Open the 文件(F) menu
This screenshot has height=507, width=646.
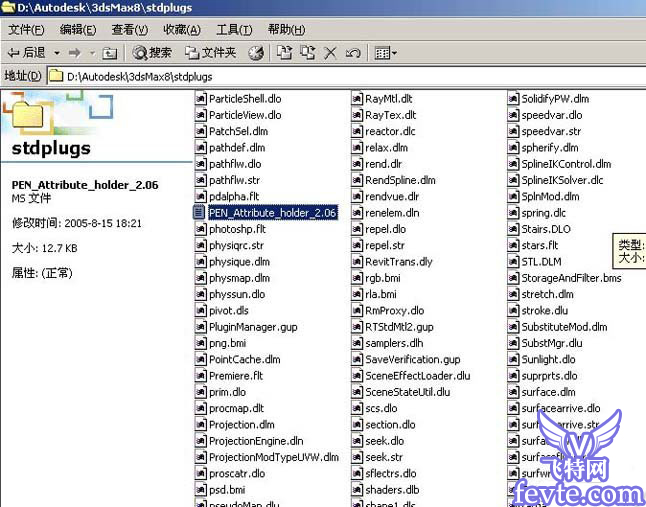click(x=26, y=30)
